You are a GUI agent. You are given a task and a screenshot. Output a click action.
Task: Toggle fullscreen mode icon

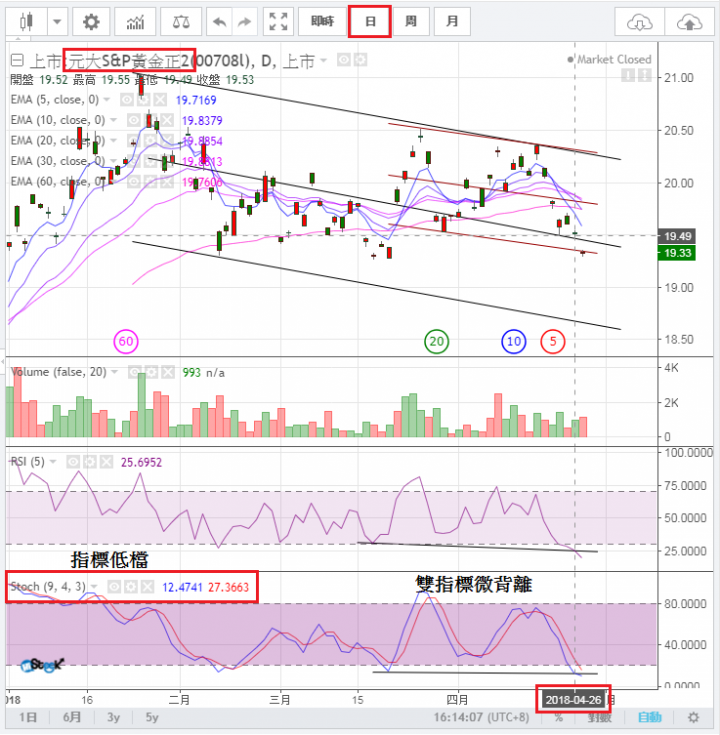pyautogui.click(x=278, y=22)
